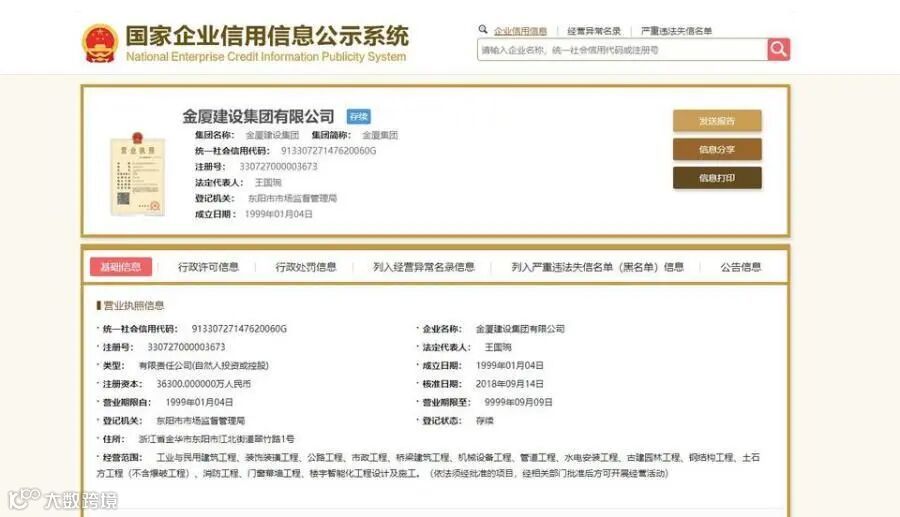900x517 pixels.
Task: Click the 营业执照信息 section heading
Action: 134,305
